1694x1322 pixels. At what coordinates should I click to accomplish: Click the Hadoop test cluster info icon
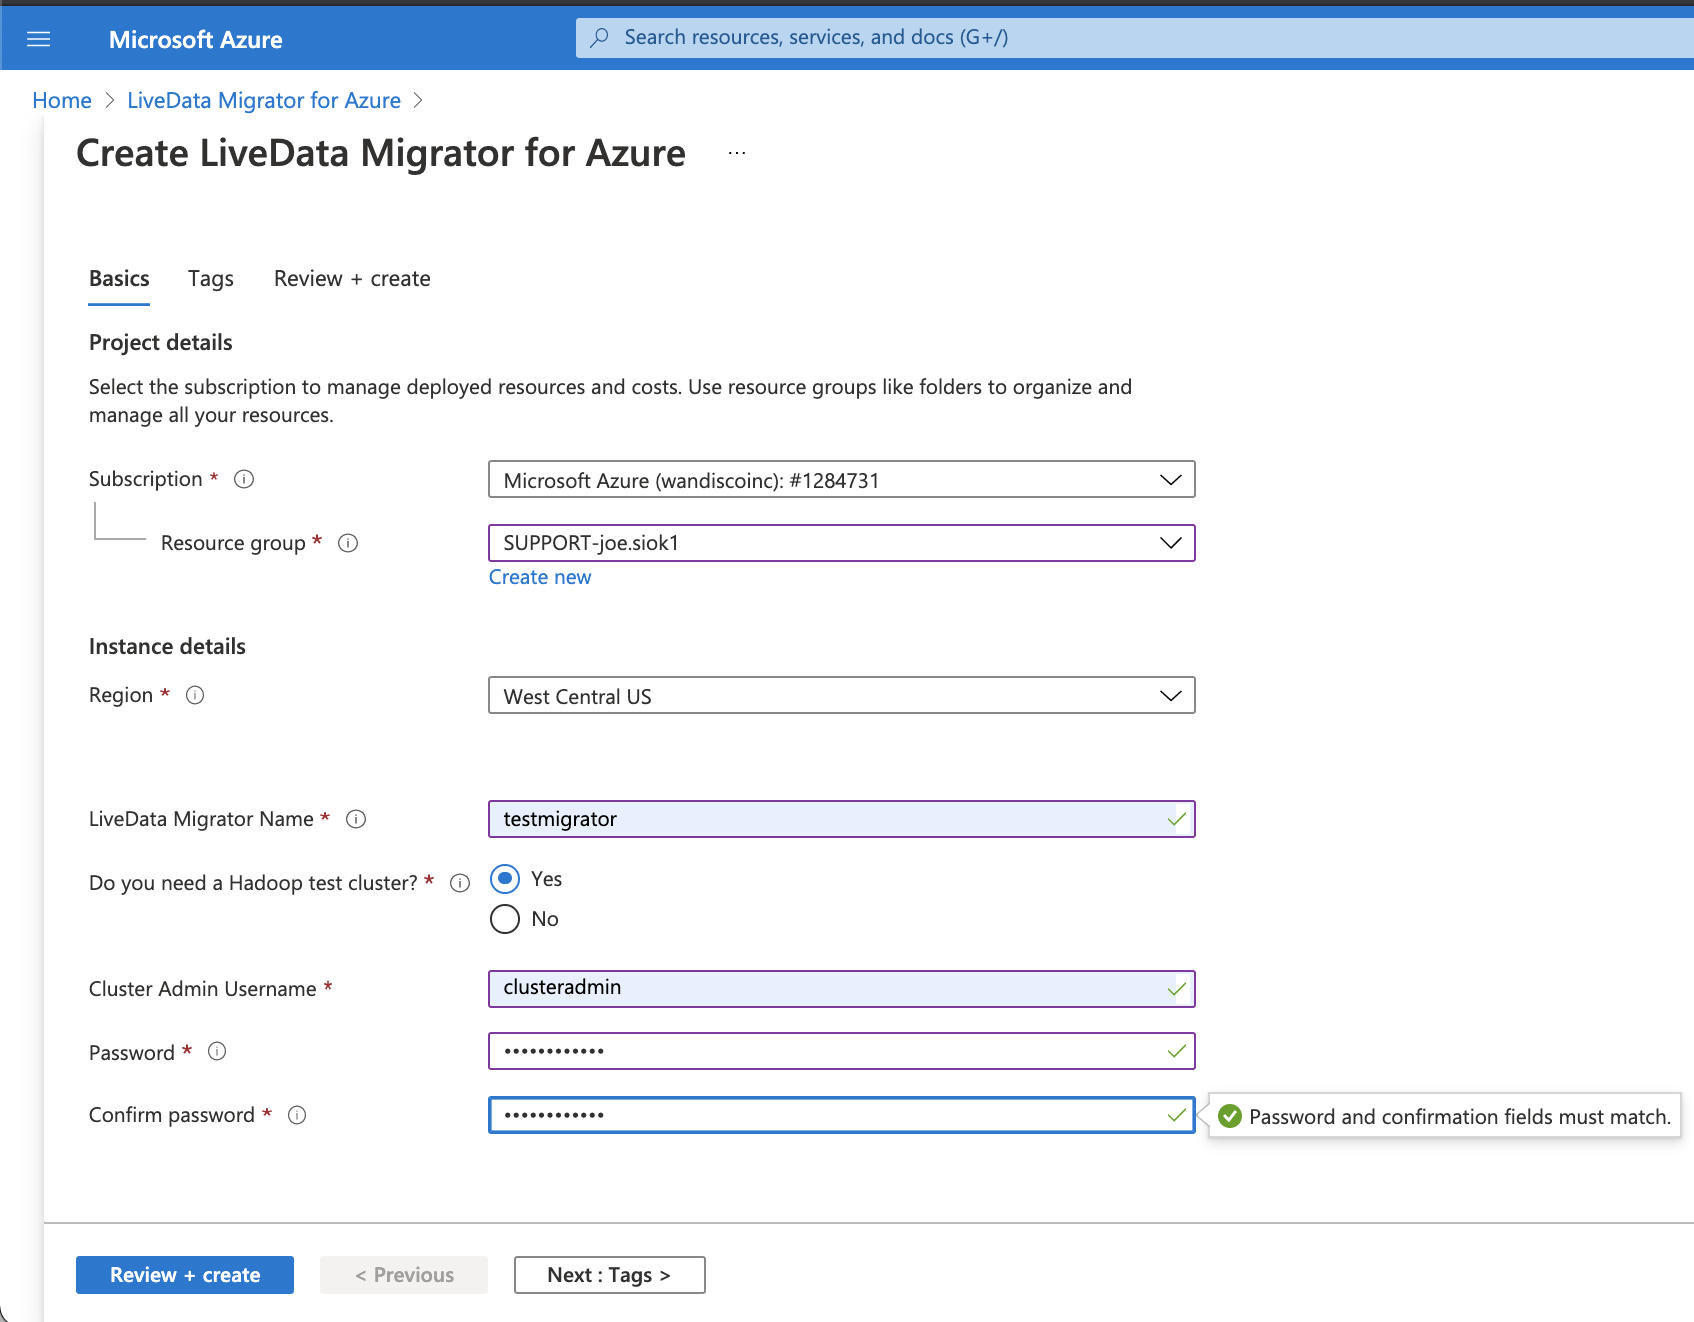pos(460,882)
